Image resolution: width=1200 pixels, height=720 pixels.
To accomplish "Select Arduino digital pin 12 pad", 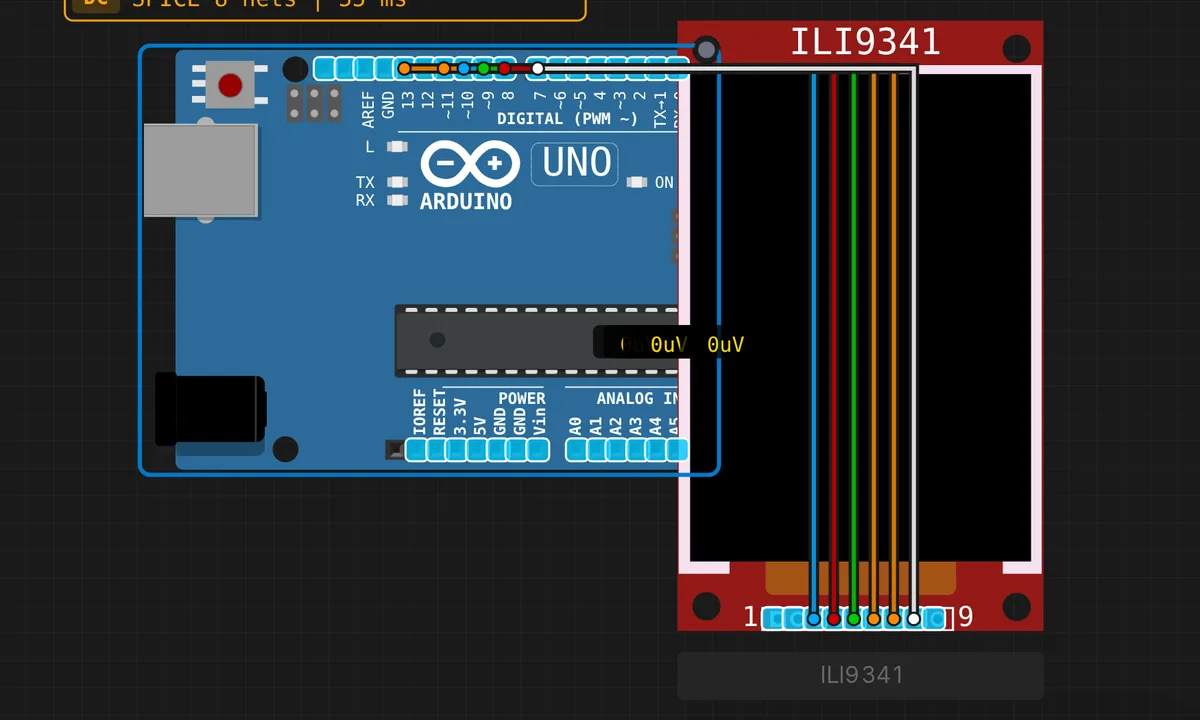I will tap(426, 68).
